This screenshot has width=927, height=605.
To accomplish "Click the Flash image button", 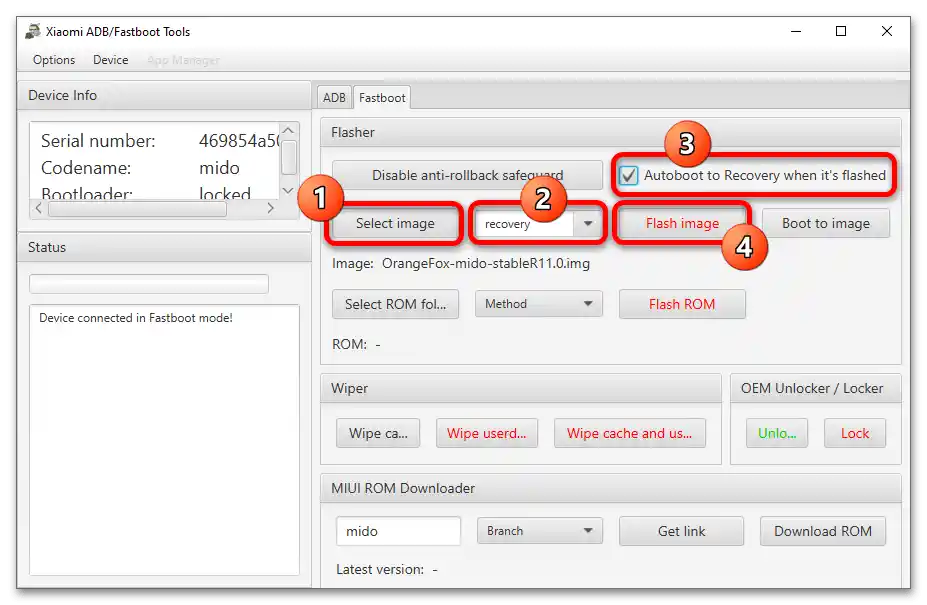I will coord(682,224).
